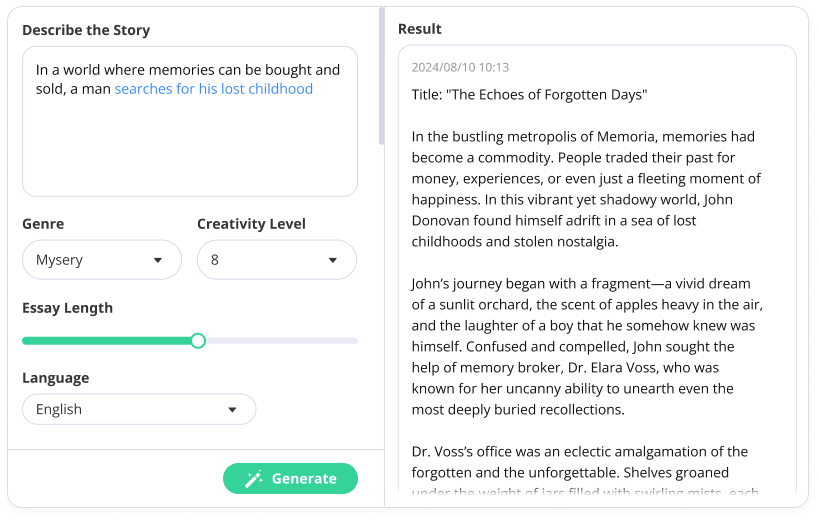Click the Language dropdown caret

[232, 410]
